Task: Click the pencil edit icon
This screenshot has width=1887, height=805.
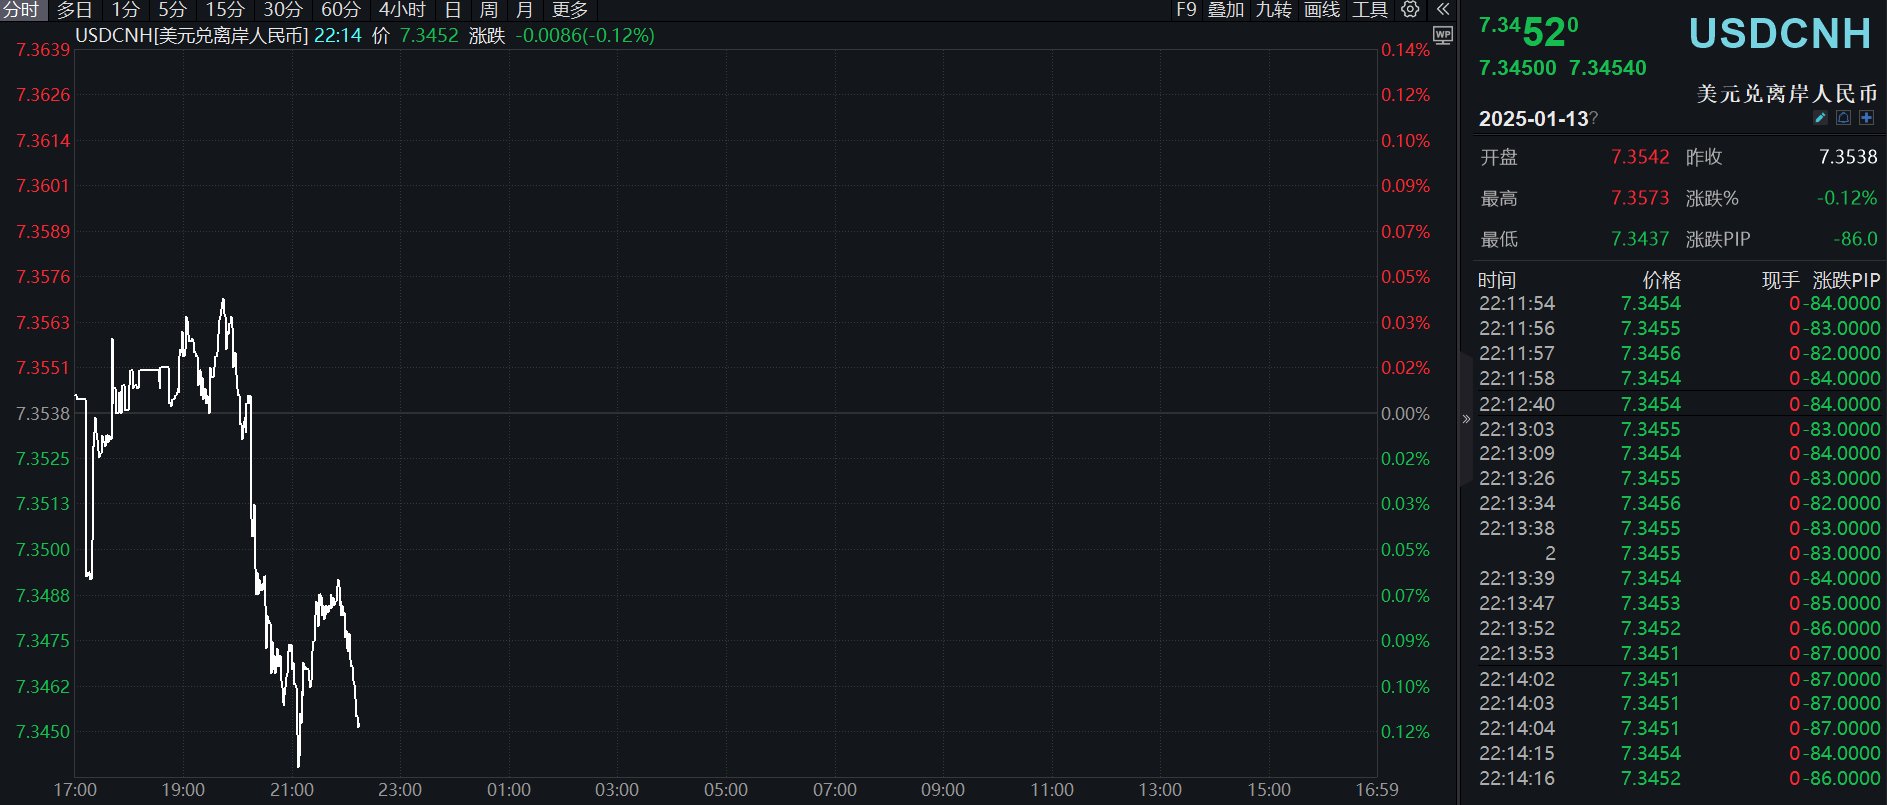Action: (x=1821, y=118)
